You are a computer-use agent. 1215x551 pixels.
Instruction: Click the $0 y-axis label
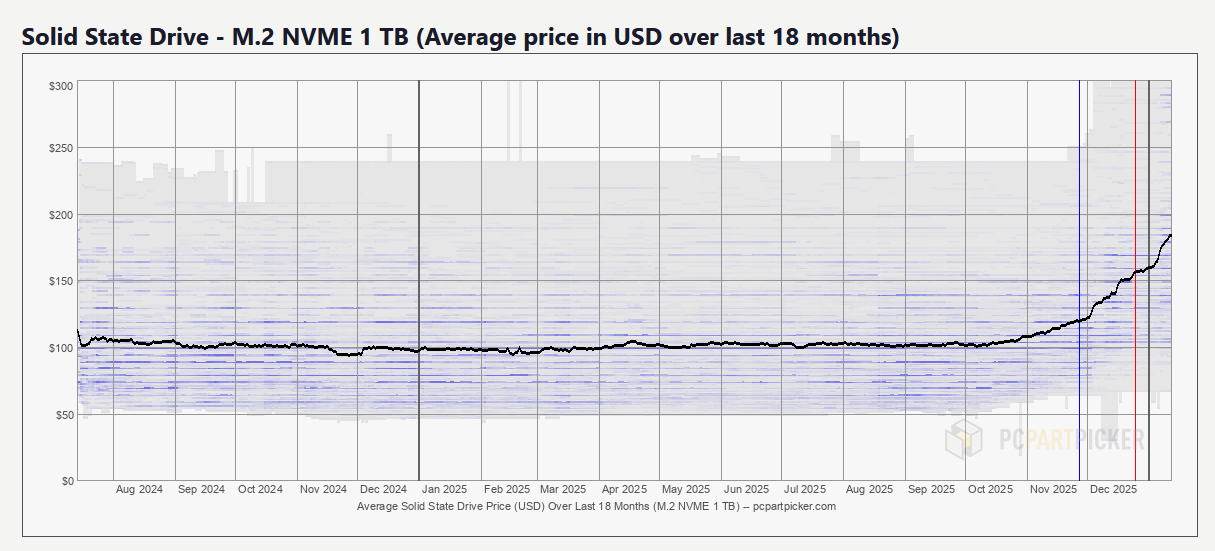tap(67, 481)
